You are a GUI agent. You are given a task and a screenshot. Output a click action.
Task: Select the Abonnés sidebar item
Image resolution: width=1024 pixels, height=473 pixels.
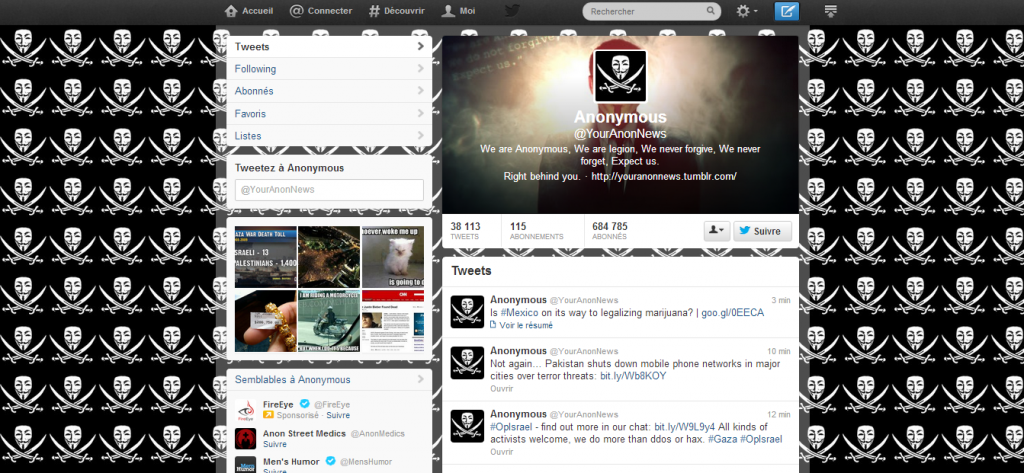tap(329, 91)
